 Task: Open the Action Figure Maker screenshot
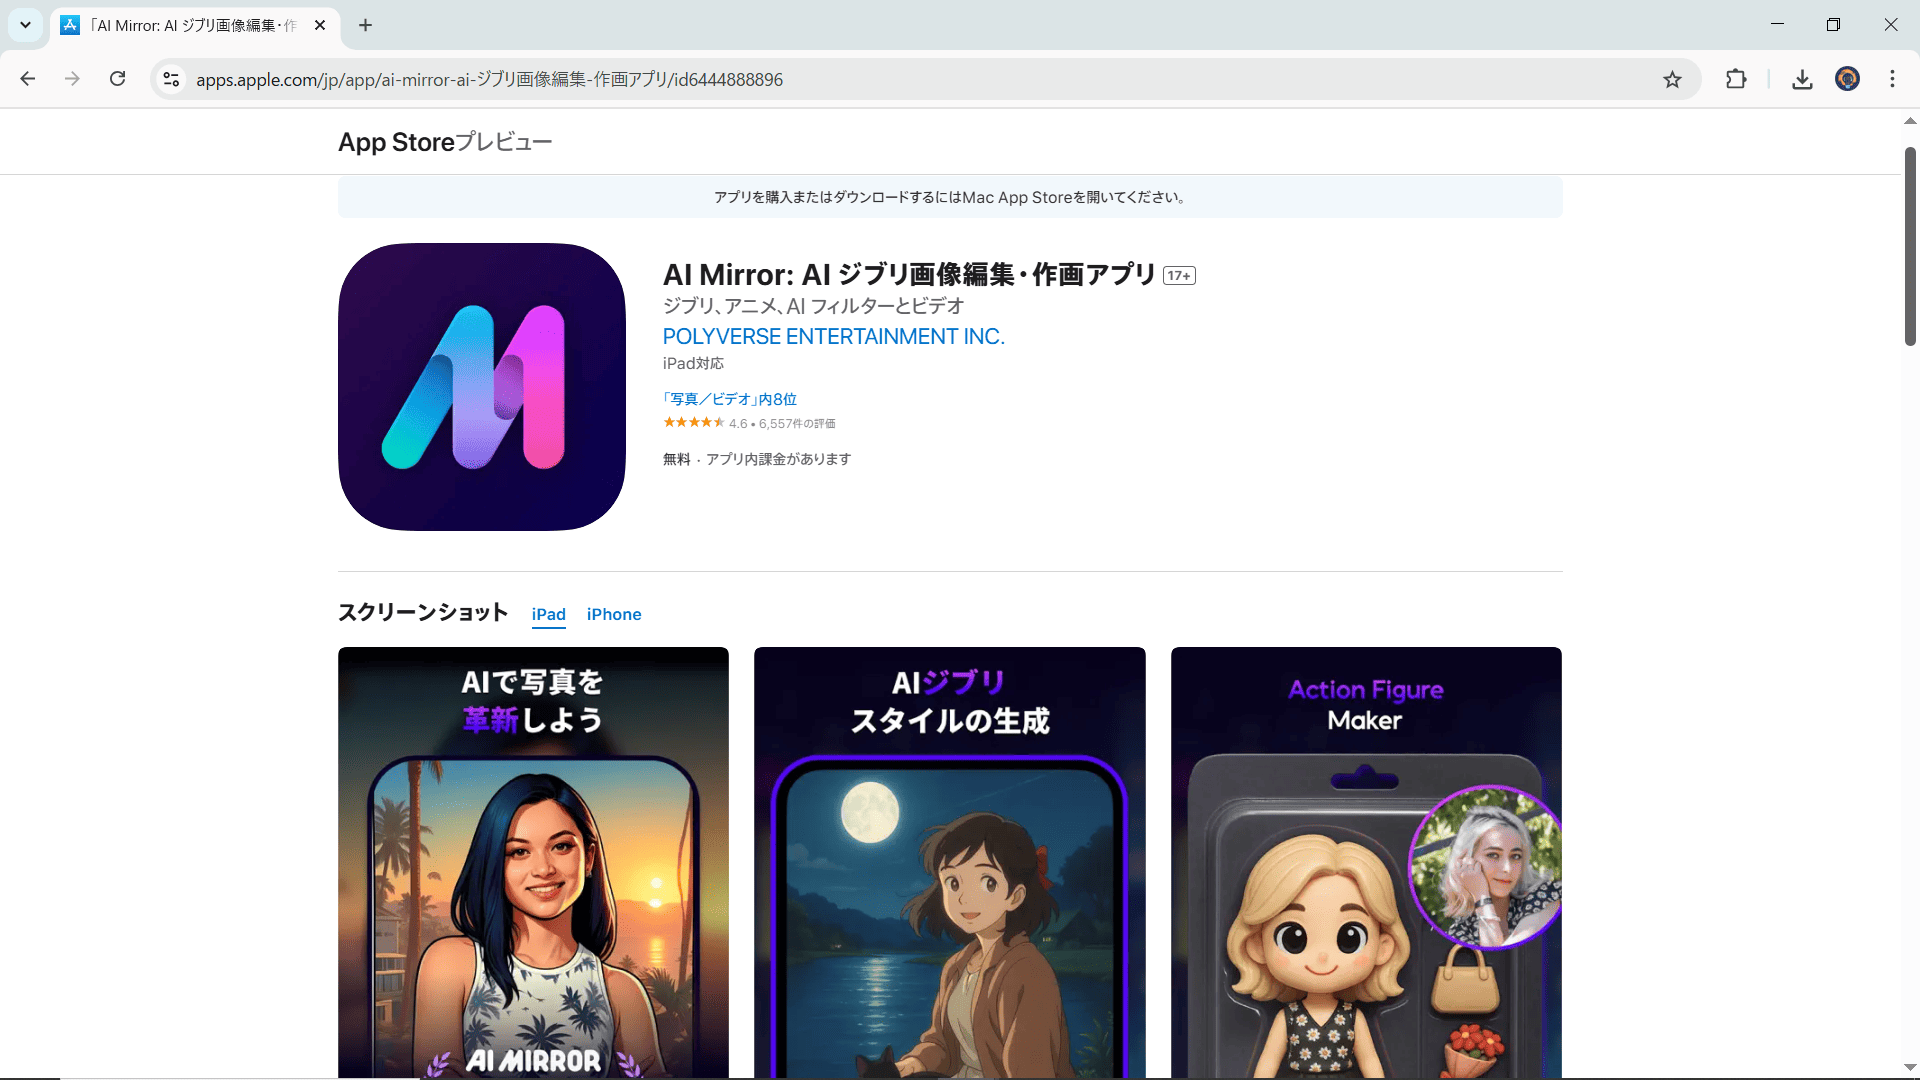coord(1366,862)
